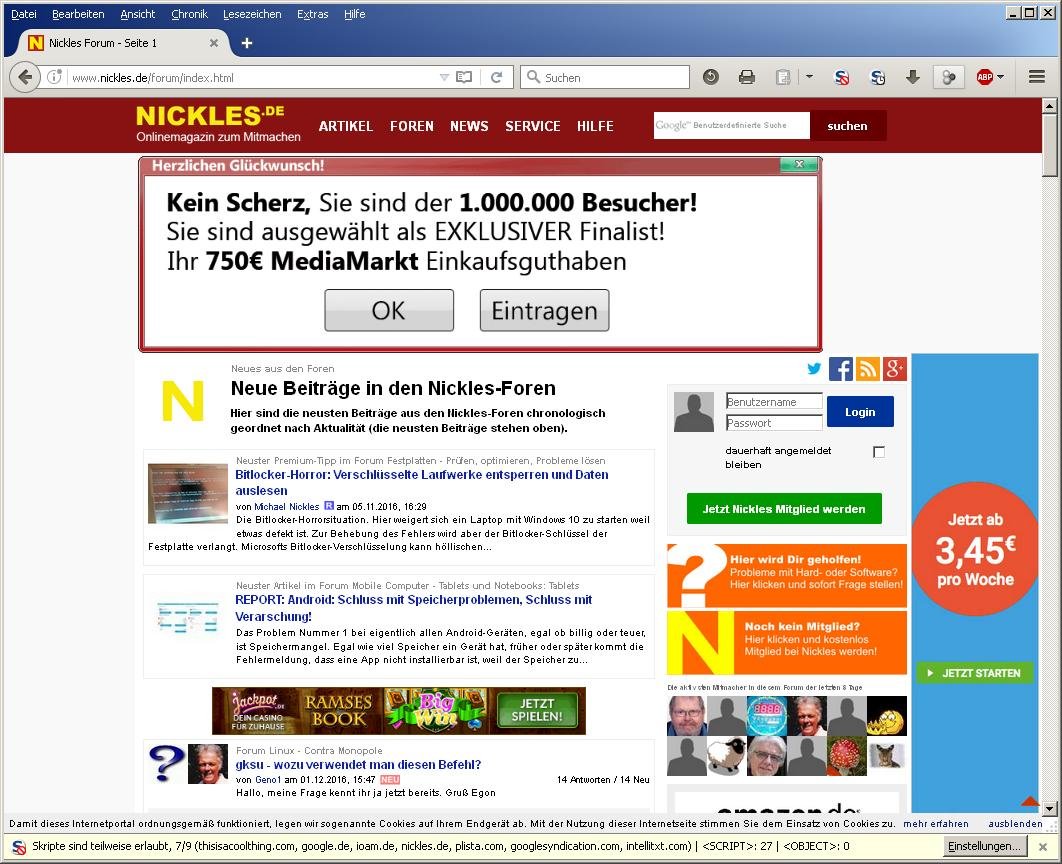Click the Passwort field
The image size is (1062, 864).
(774, 423)
